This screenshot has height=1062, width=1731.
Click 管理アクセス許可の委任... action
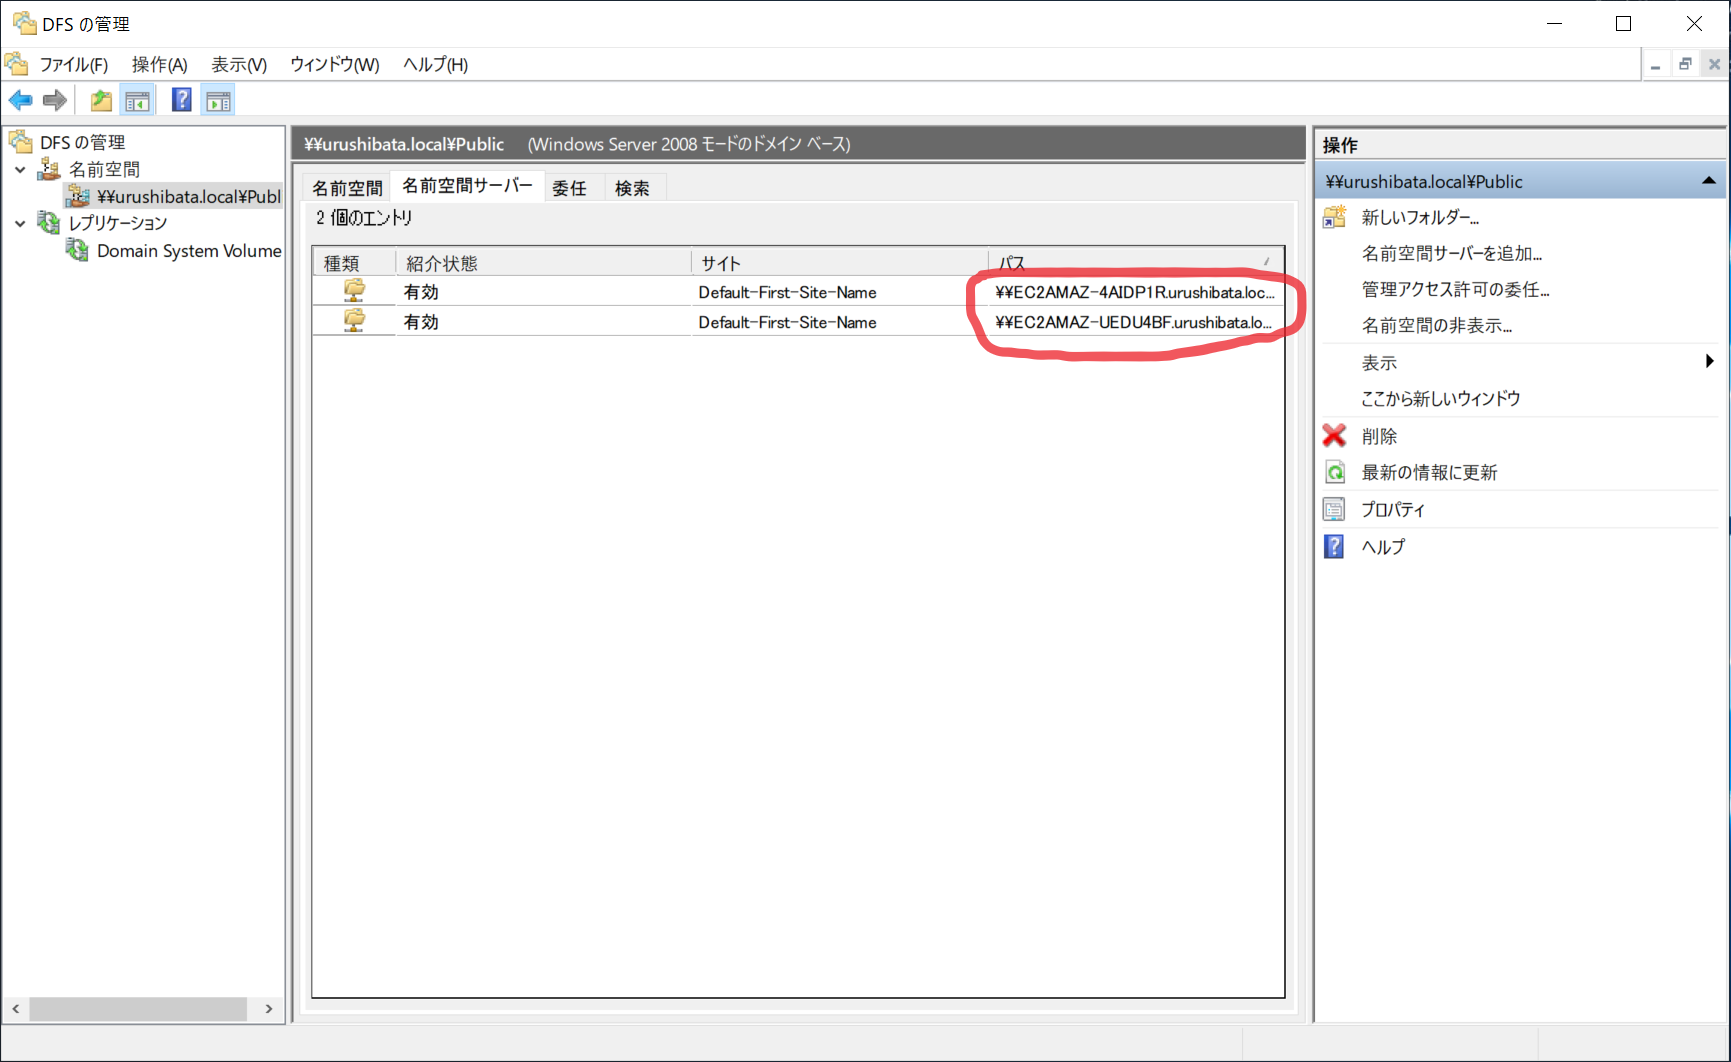tap(1456, 290)
